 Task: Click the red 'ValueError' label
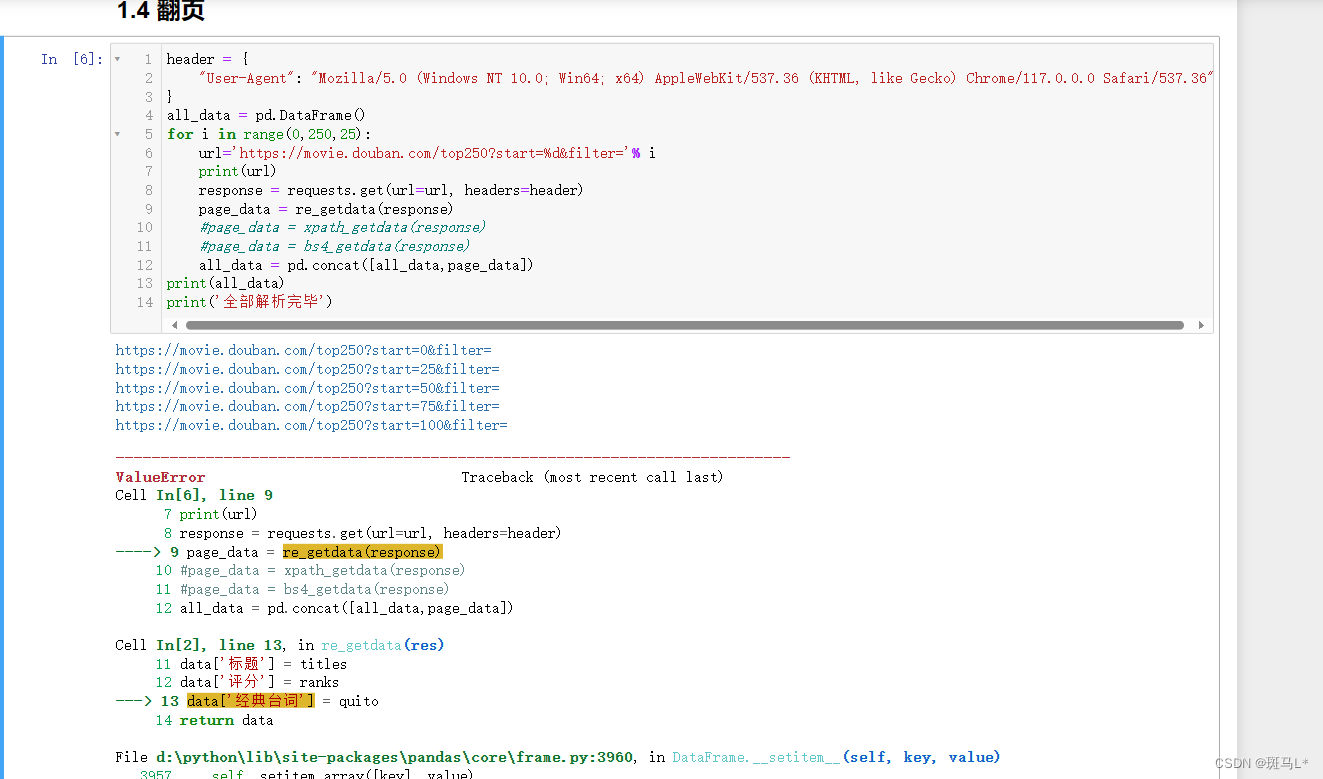(x=160, y=477)
